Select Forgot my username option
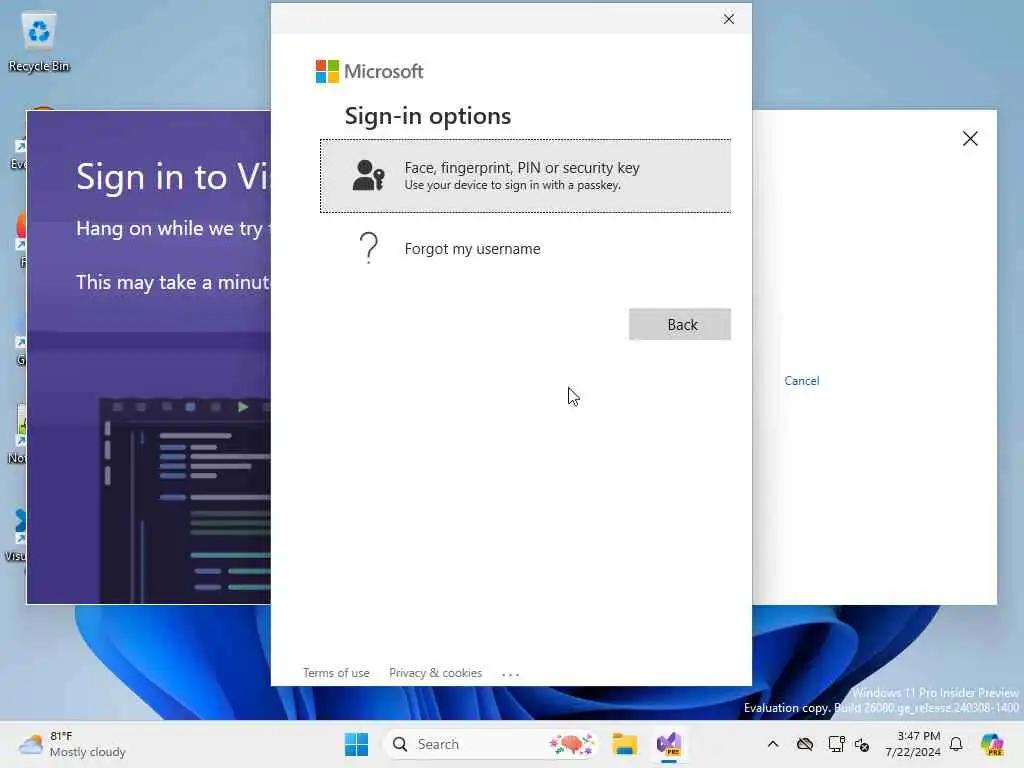This screenshot has height=768, width=1024. 525,249
